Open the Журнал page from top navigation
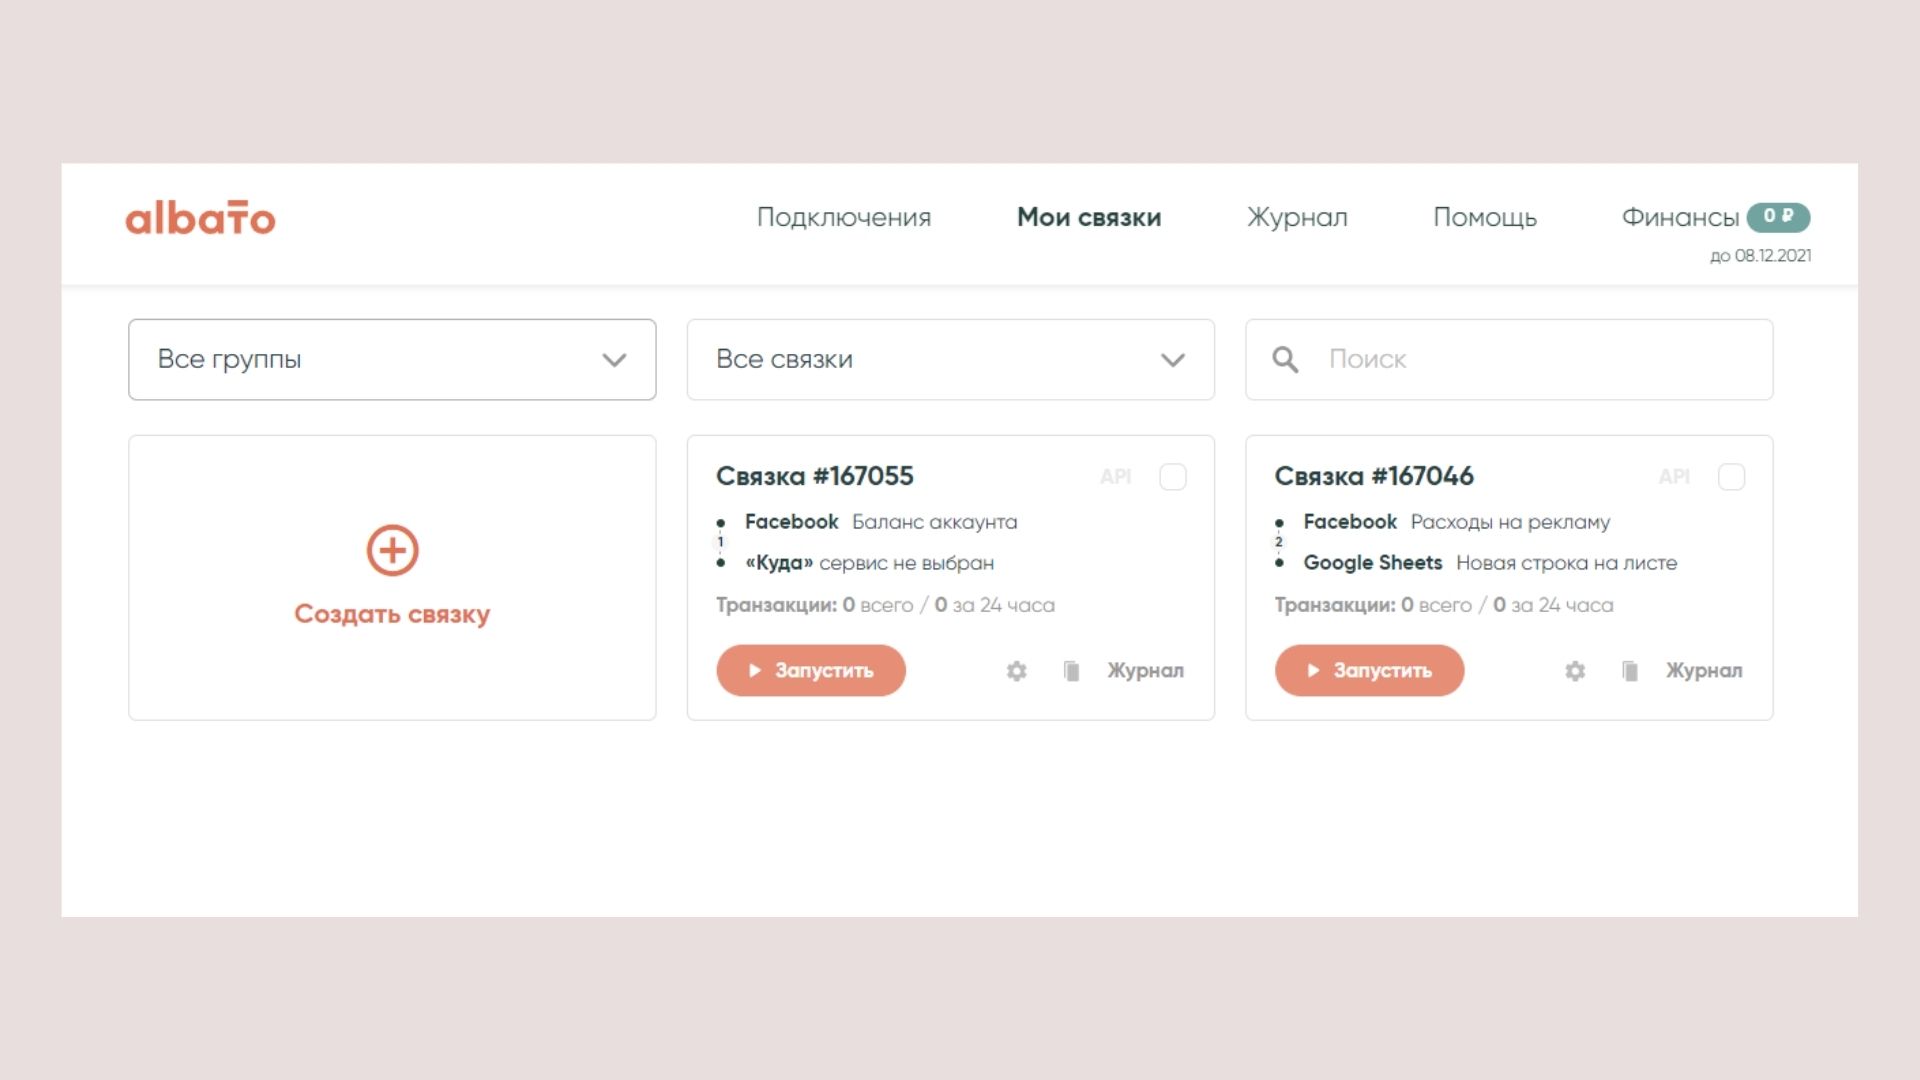The image size is (1920, 1080). pos(1297,217)
